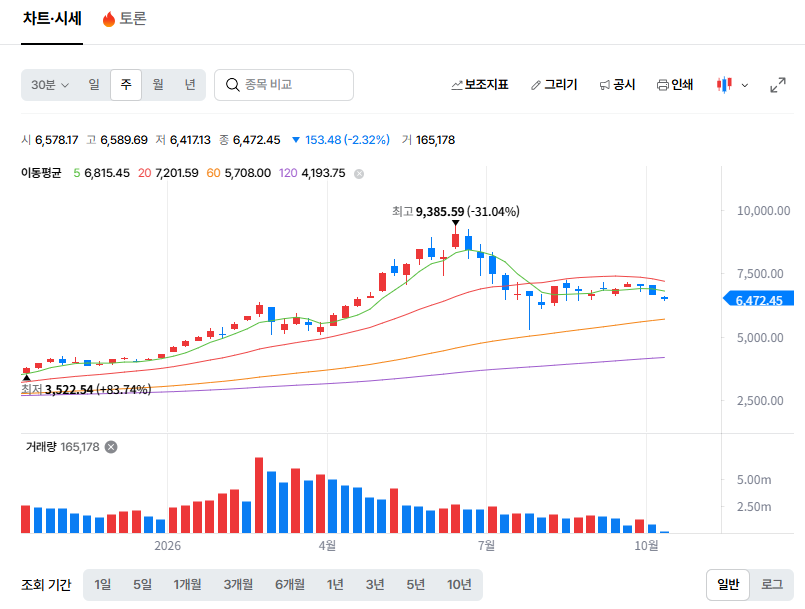Set 조회 기간 to 3개월
This screenshot has height=609, width=805.
coord(238,584)
